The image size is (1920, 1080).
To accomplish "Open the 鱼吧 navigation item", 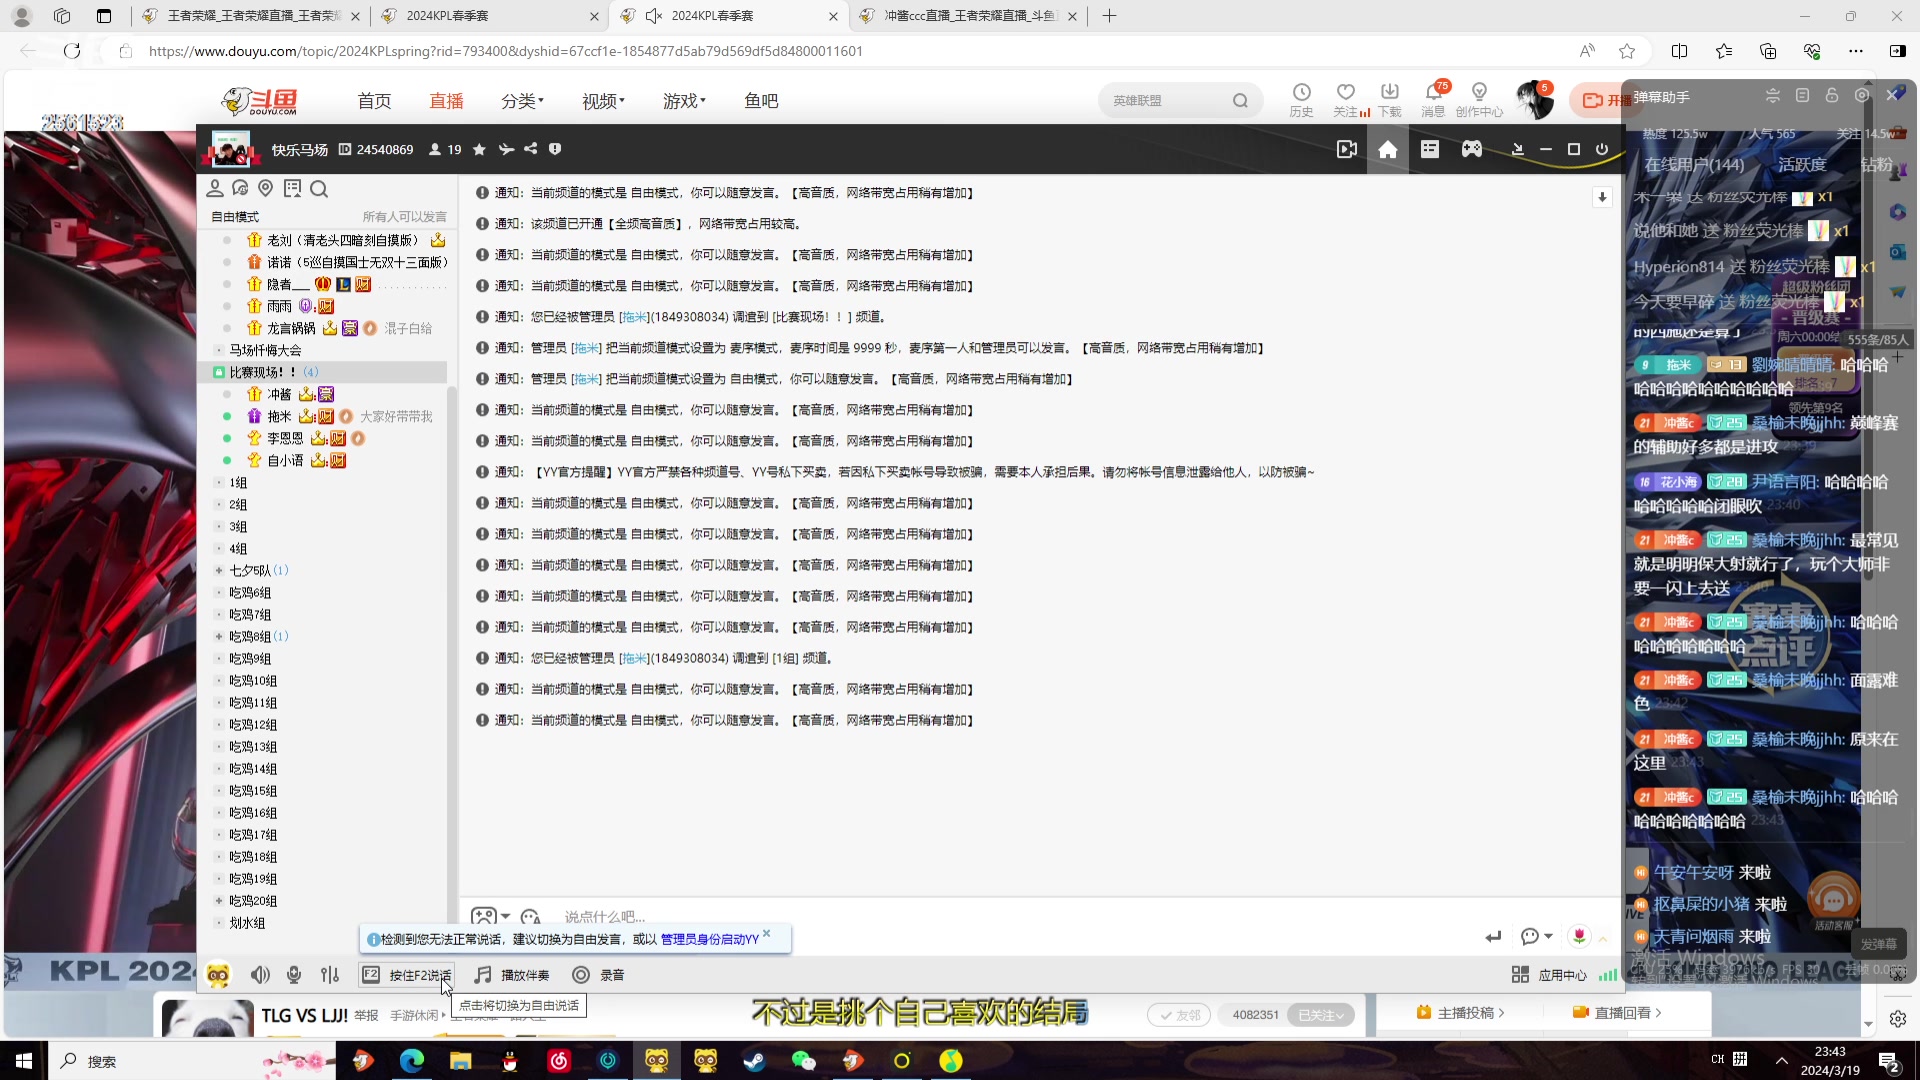I will point(761,101).
